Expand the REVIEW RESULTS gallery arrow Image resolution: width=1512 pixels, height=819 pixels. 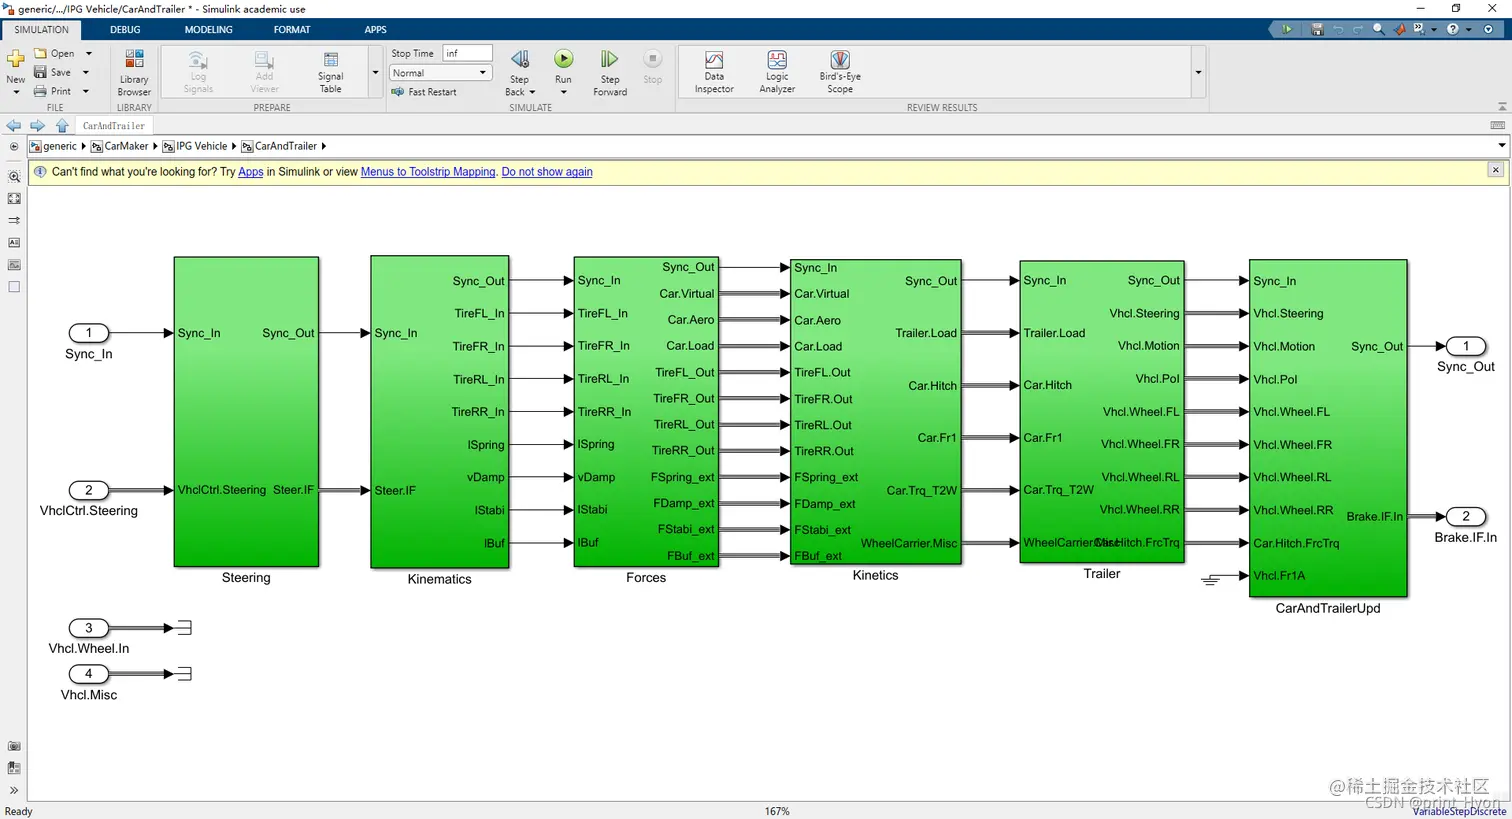tap(1198, 72)
